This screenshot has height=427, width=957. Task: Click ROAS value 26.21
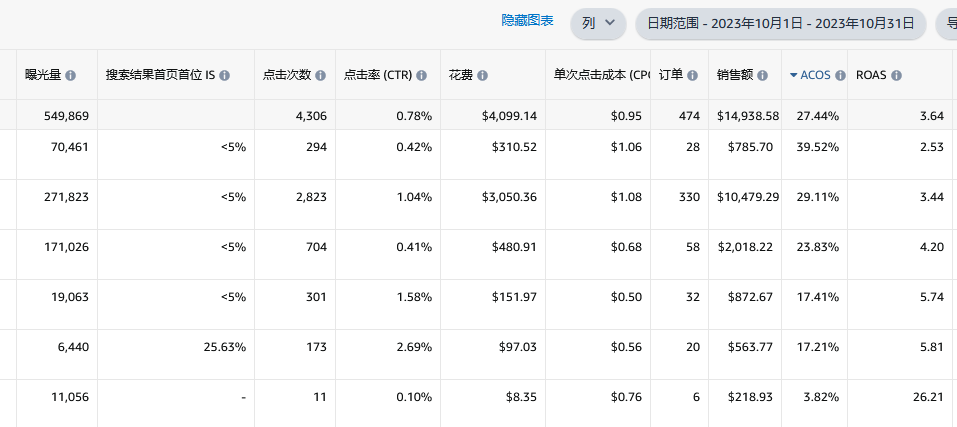pos(928,397)
